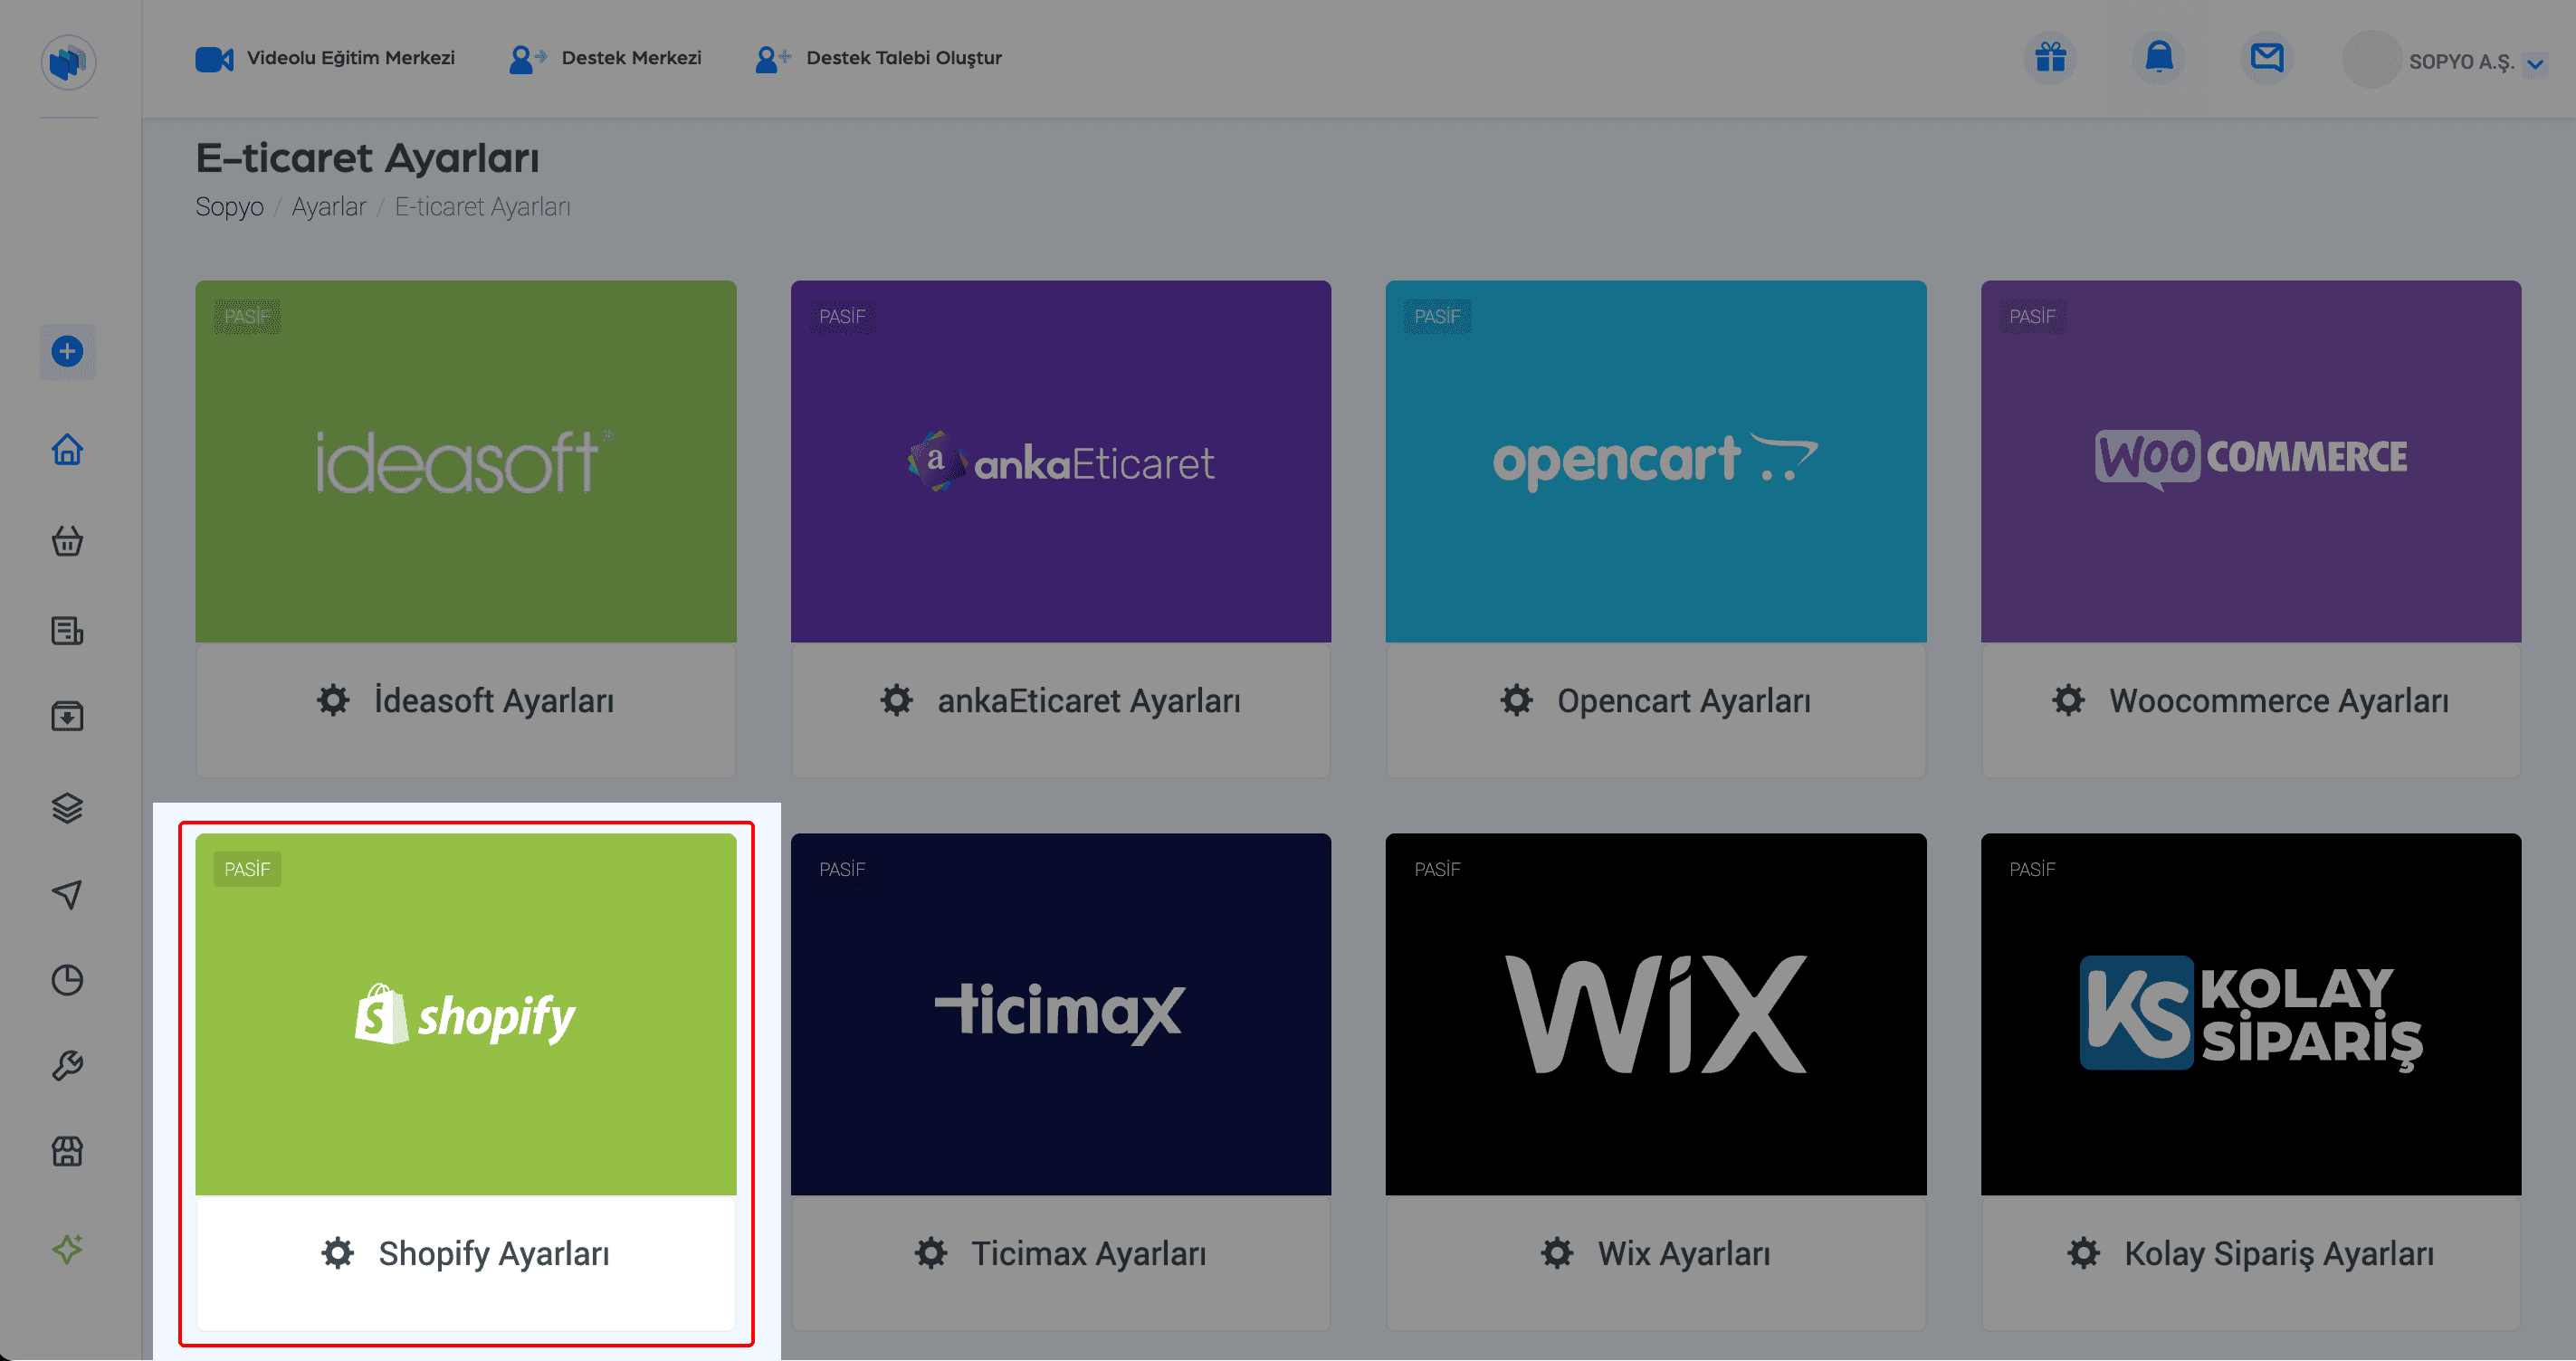The width and height of the screenshot is (2576, 1361).
Task: Click the Wix logo card thumbnail
Action: 1655,1013
